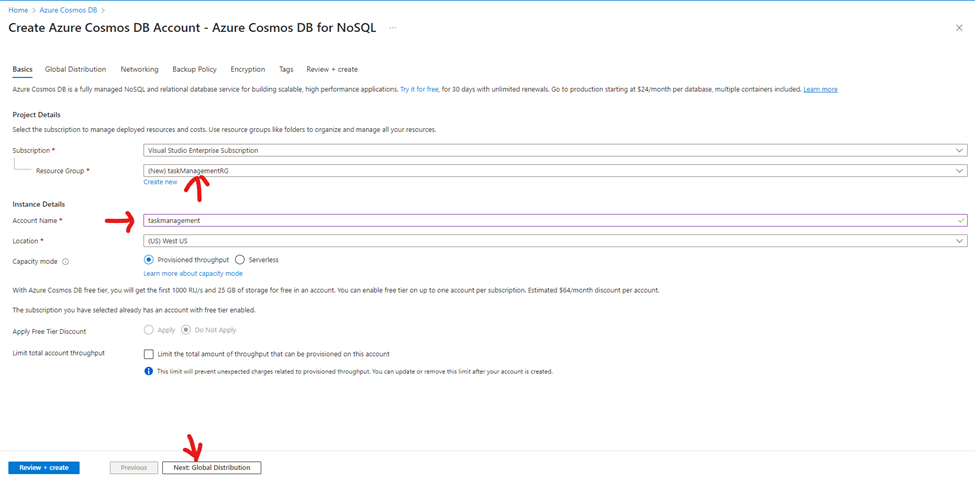The image size is (975, 483).
Task: Switch to the Networking tab
Action: click(x=139, y=70)
